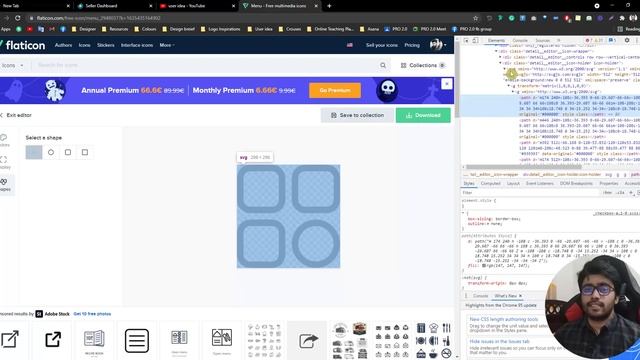The width and height of the screenshot is (640, 360).
Task: Click the fill color swatch in styles pane
Action: tap(484, 266)
